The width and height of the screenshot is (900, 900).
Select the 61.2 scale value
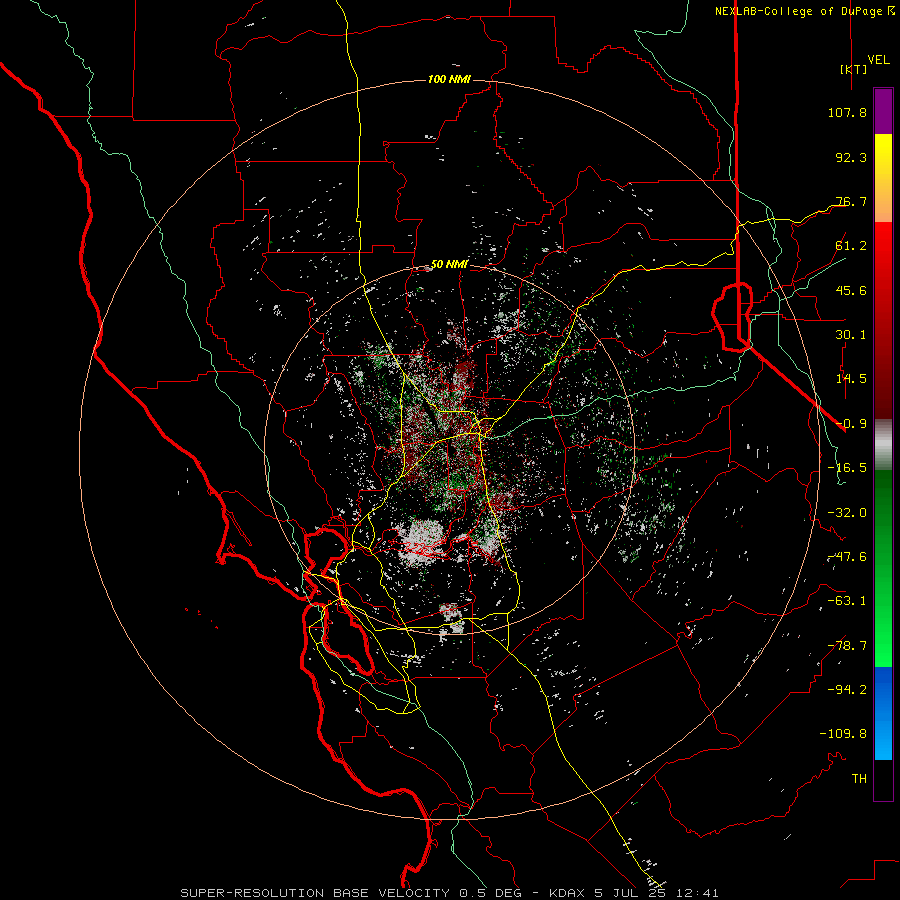[x=851, y=246]
